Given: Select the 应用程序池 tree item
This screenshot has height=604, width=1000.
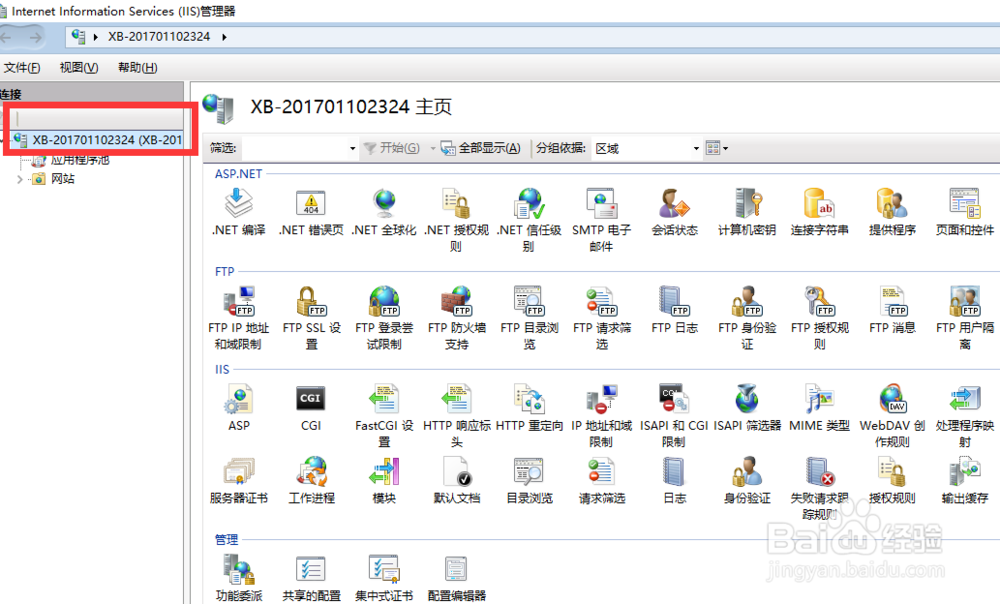Looking at the screenshot, I should [80, 160].
